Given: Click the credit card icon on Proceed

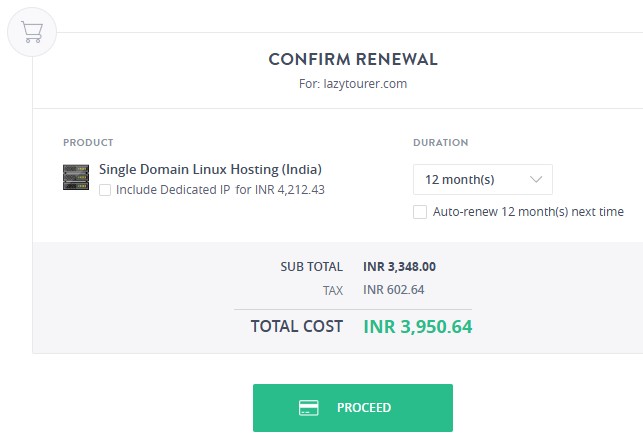Looking at the screenshot, I should 309,408.
